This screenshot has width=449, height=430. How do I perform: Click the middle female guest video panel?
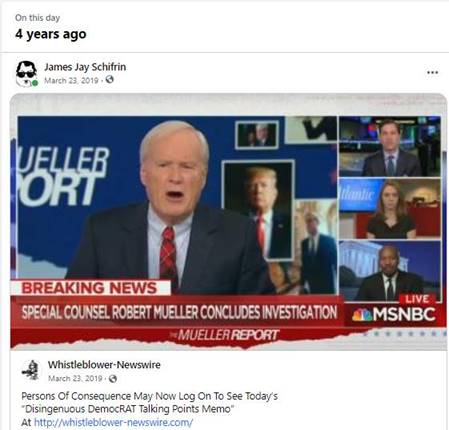390,209
